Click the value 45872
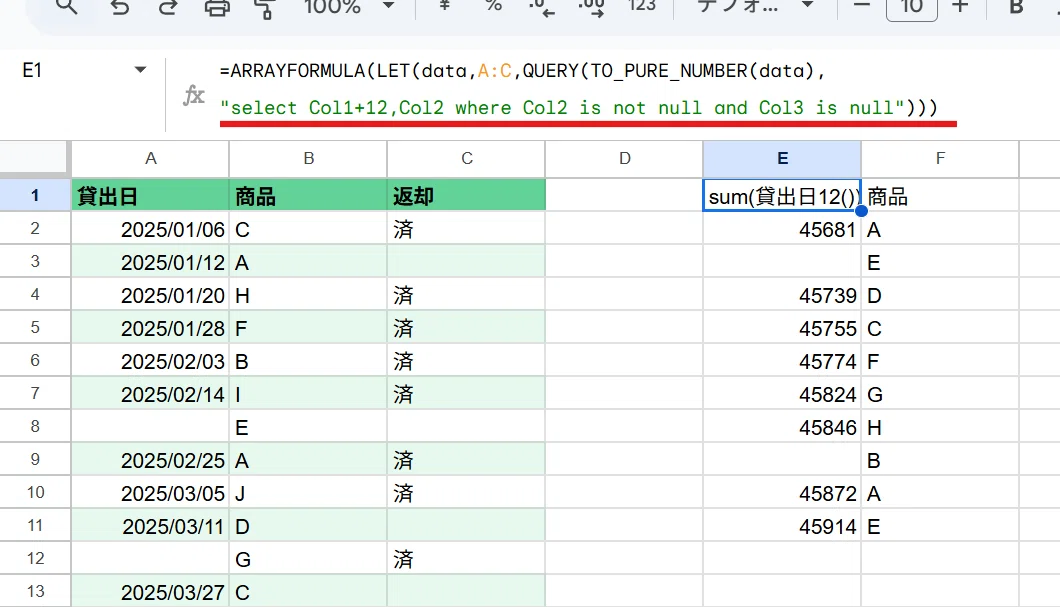The height and width of the screenshot is (607, 1060). 827,493
